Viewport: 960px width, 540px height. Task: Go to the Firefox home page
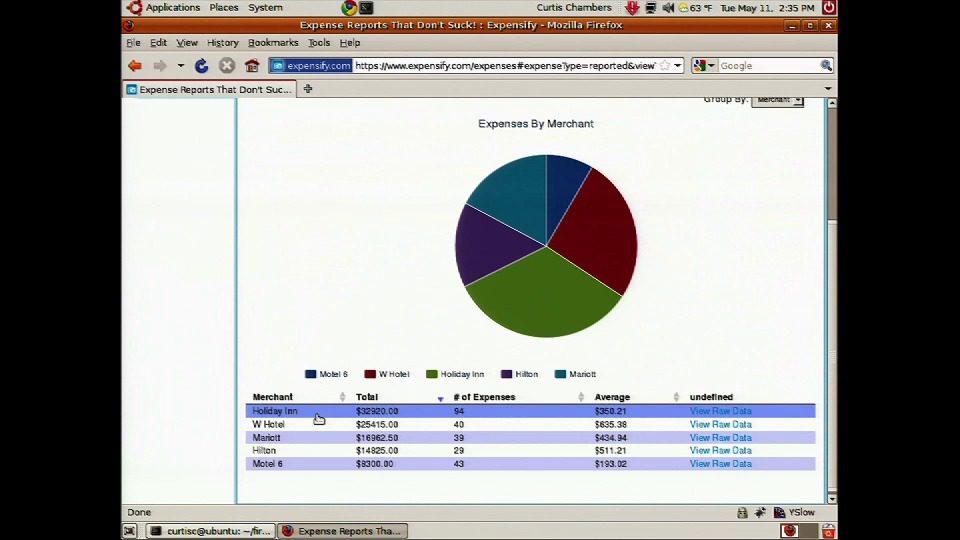252,66
